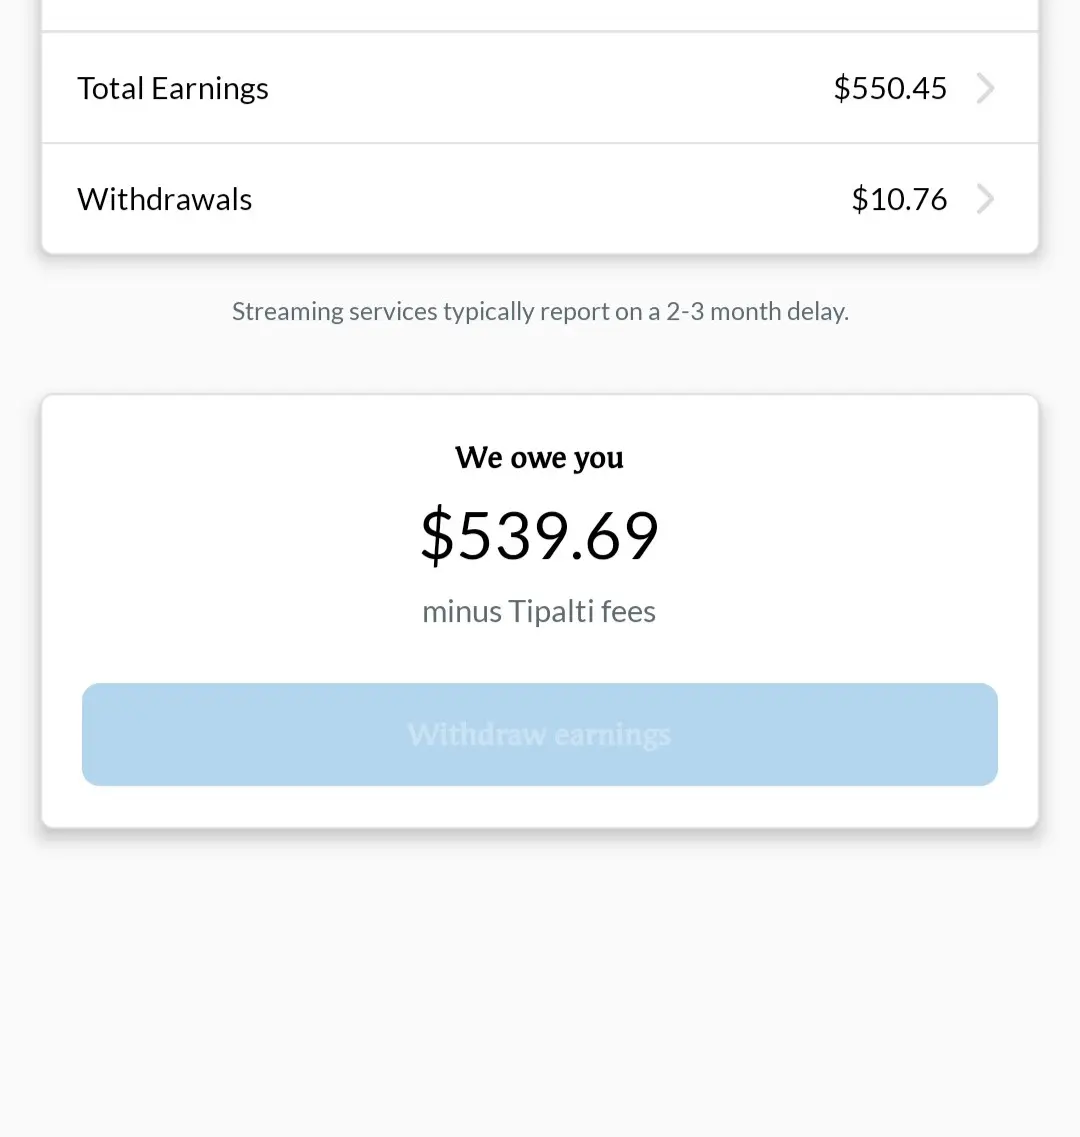Click the minus Tipalti fees note
This screenshot has height=1137, width=1080.
(x=539, y=611)
